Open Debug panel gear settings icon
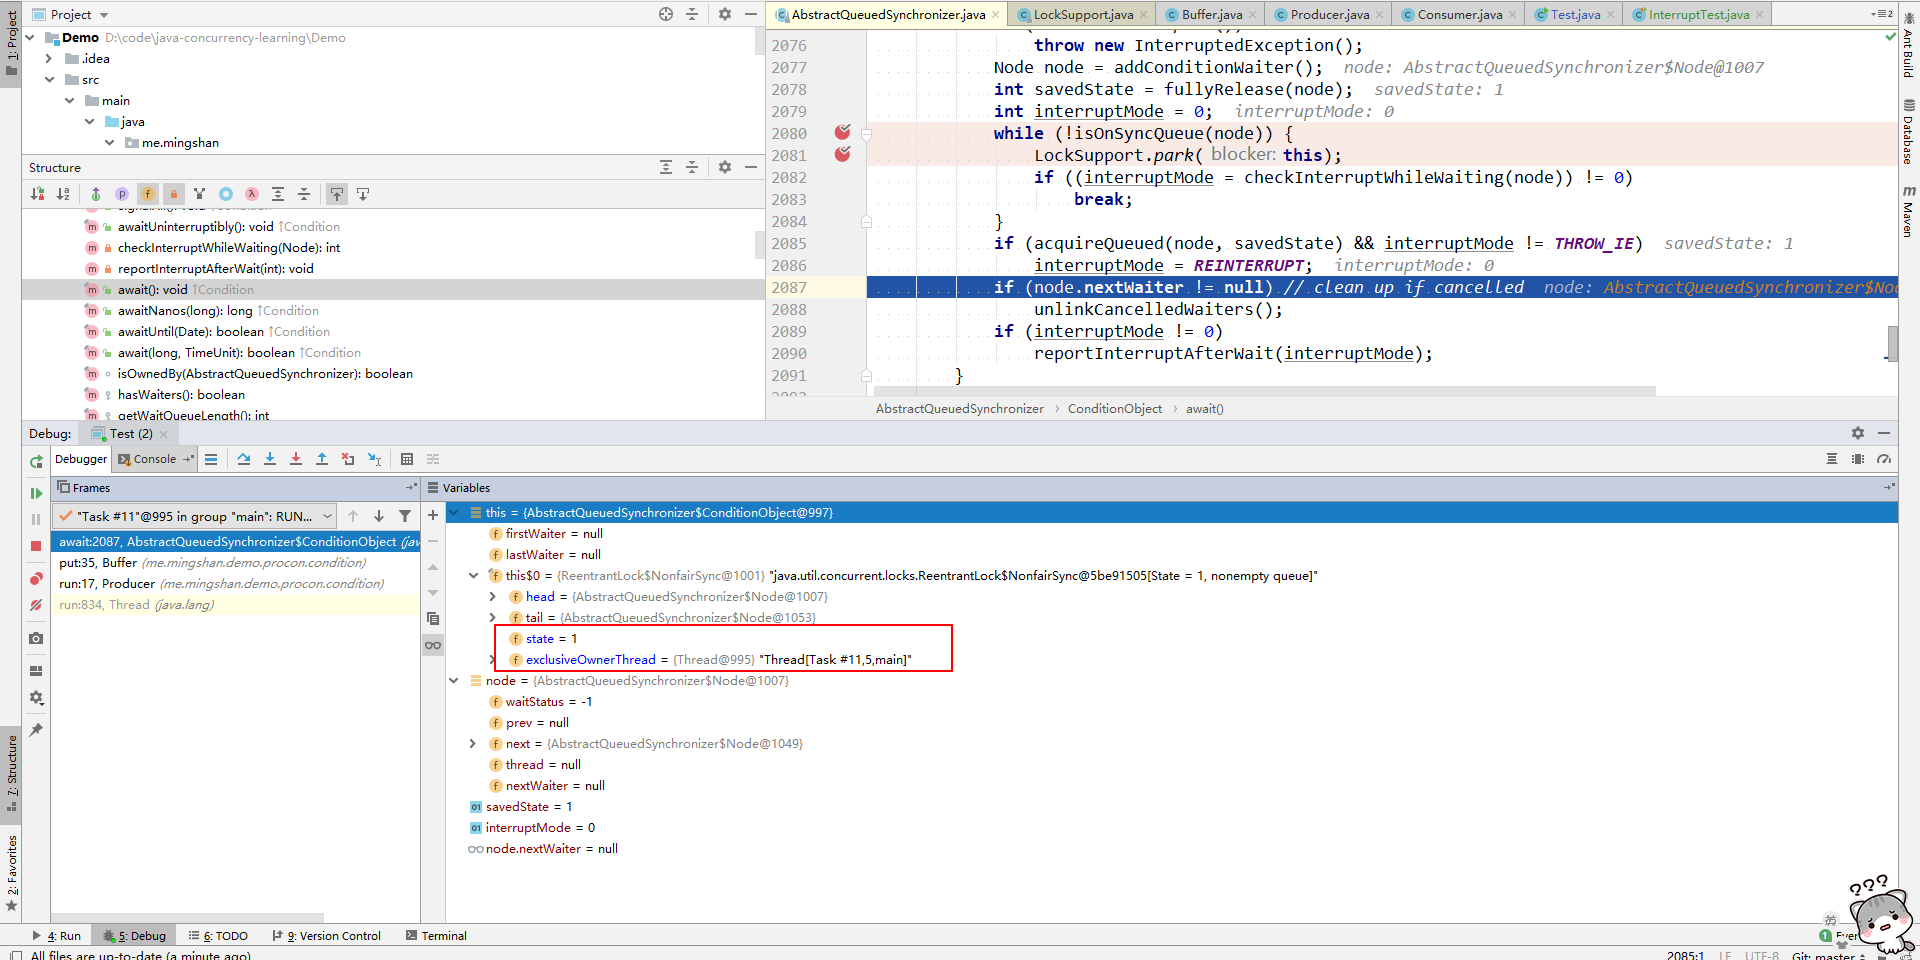Viewport: 1920px width, 960px height. click(1858, 433)
